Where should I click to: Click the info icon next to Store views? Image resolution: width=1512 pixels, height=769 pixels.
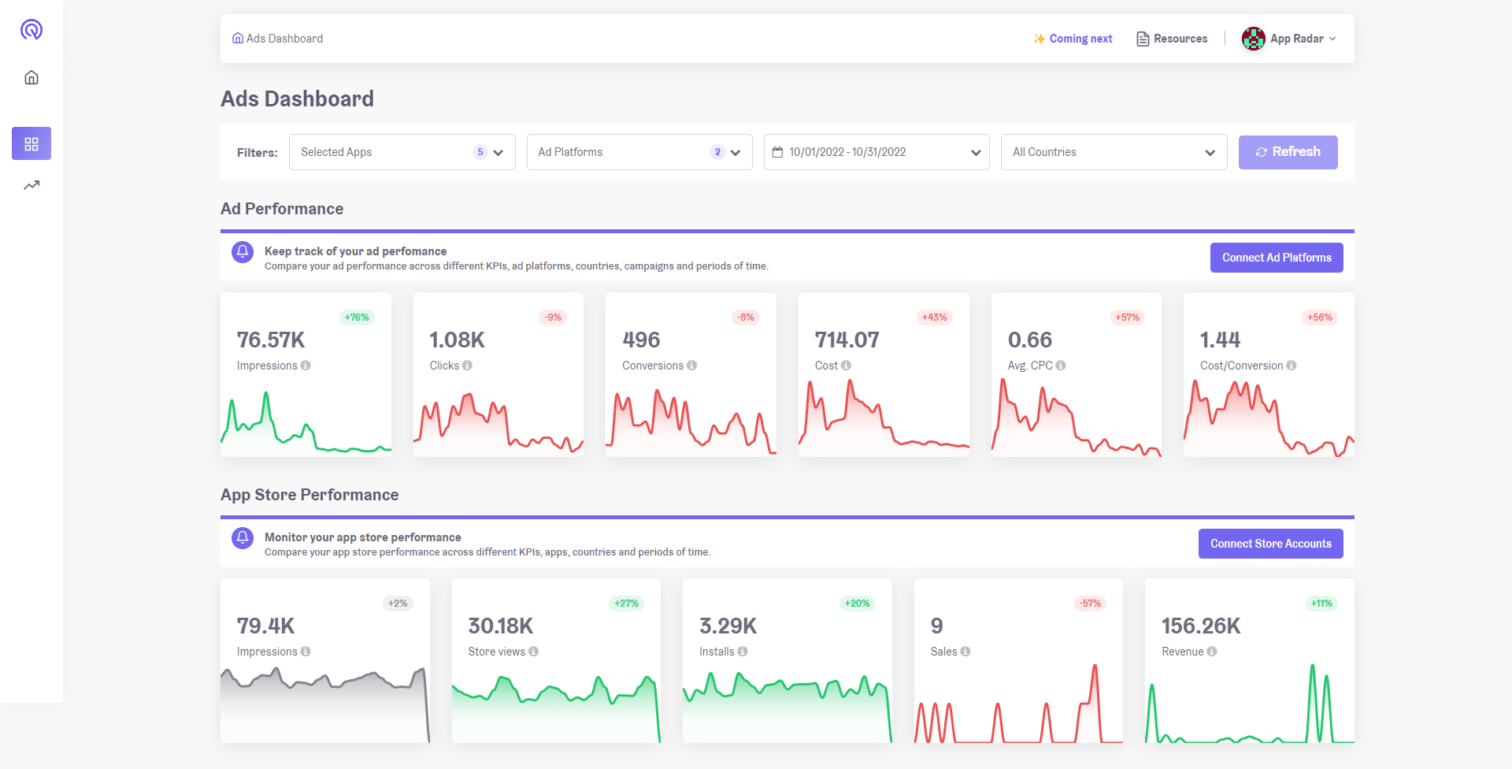533,652
